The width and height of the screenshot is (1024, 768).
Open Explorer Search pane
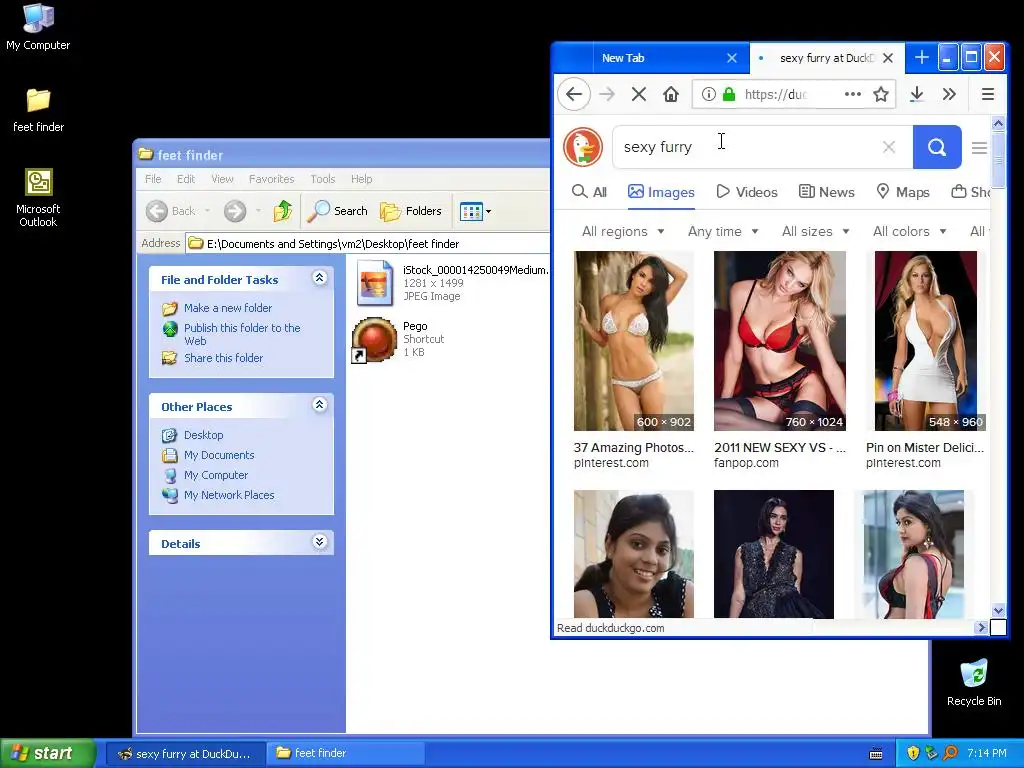[338, 211]
